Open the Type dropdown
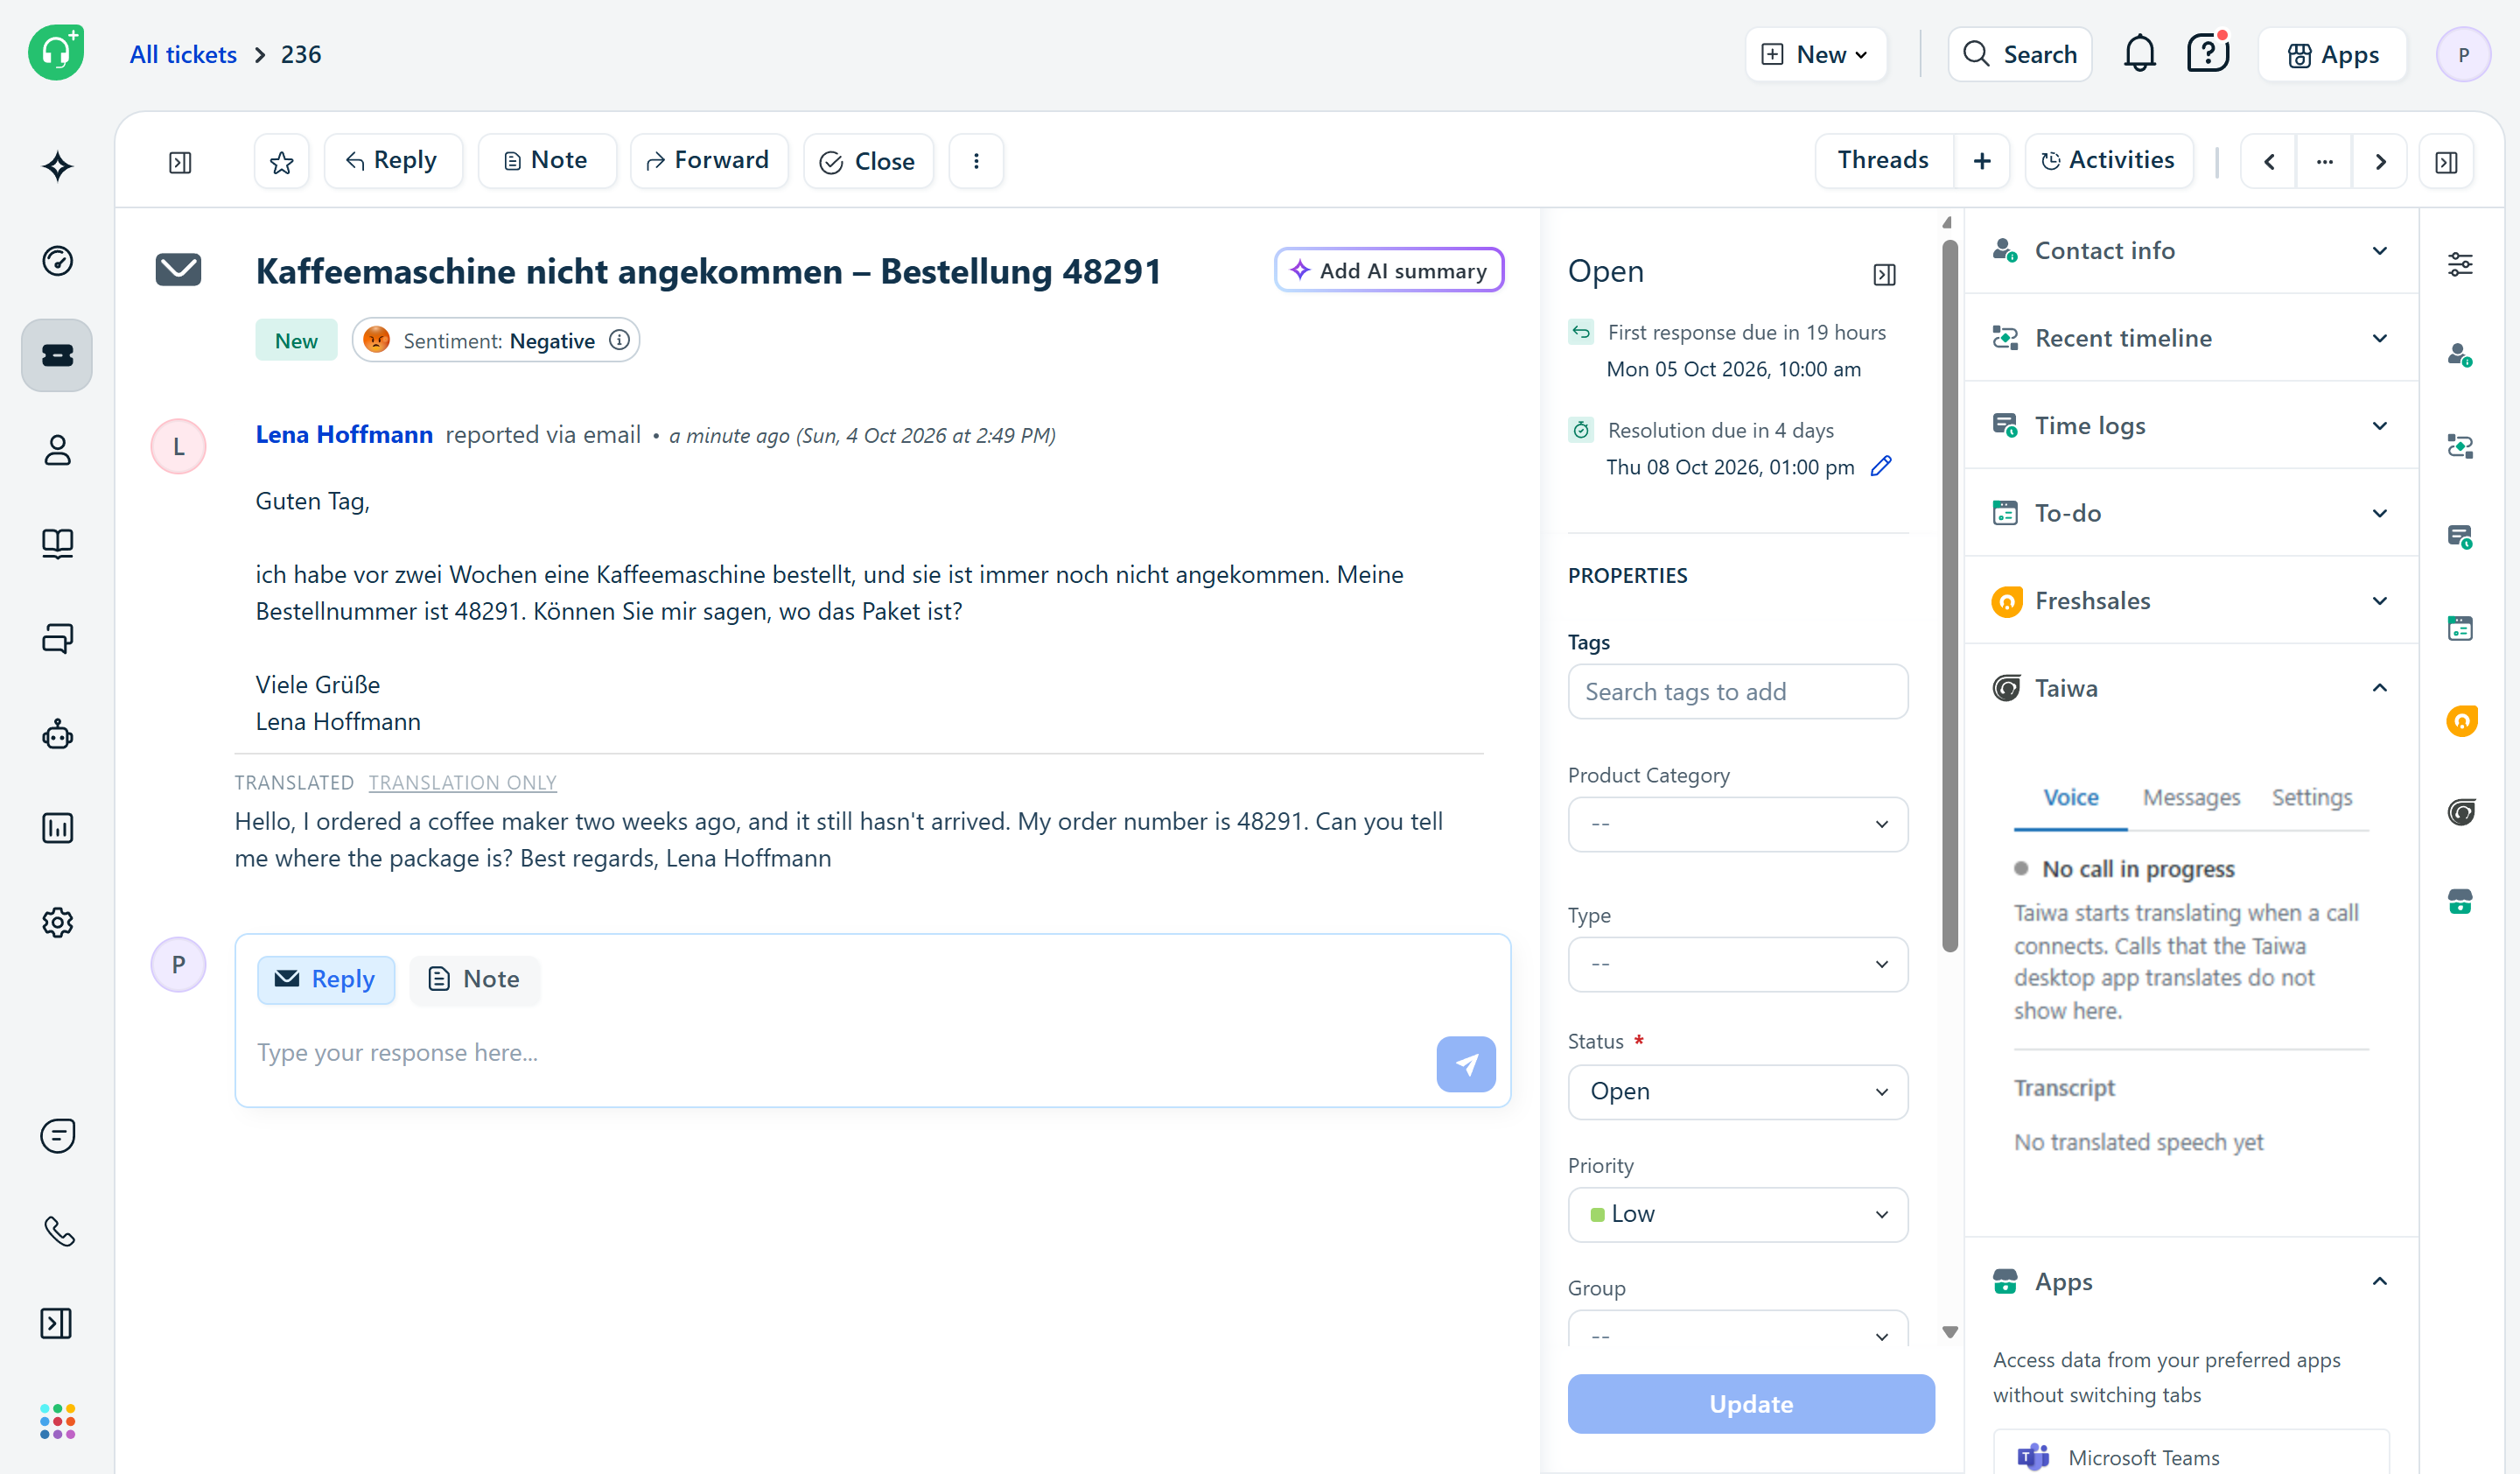This screenshot has width=2520, height=1474. pos(1737,964)
